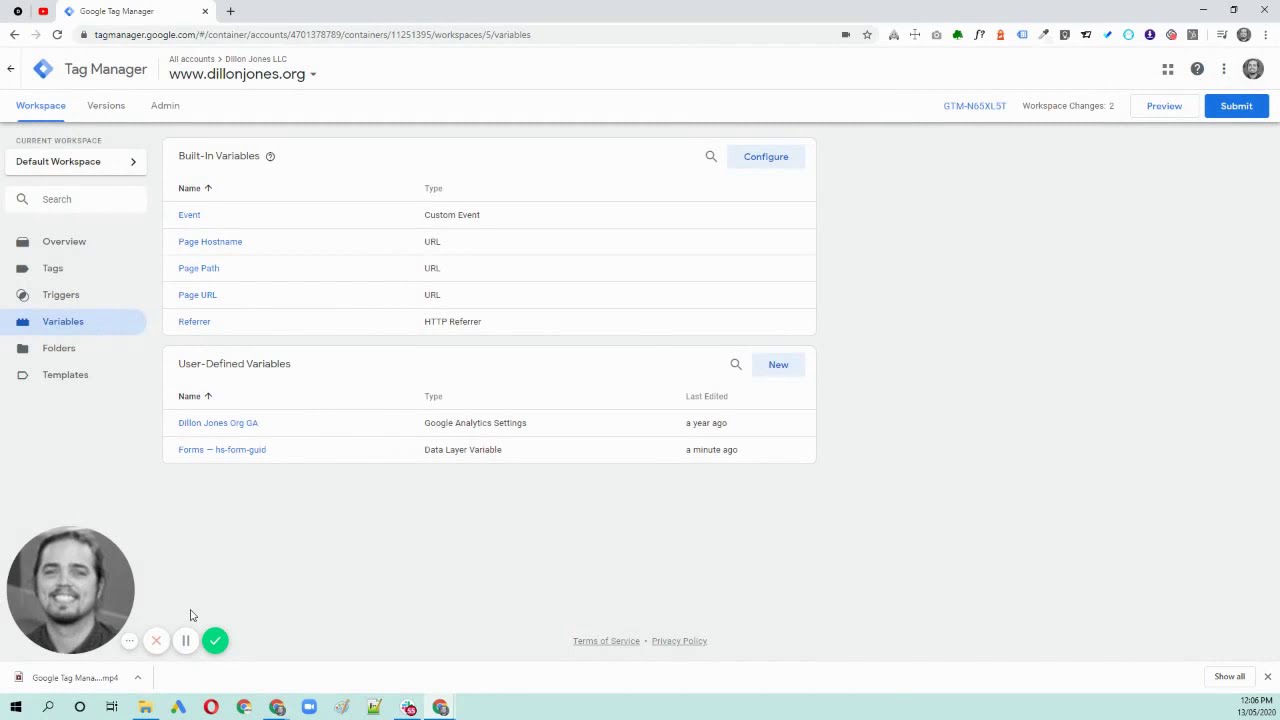Image resolution: width=1280 pixels, height=720 pixels.
Task: Open the Tags section
Action: click(x=53, y=268)
